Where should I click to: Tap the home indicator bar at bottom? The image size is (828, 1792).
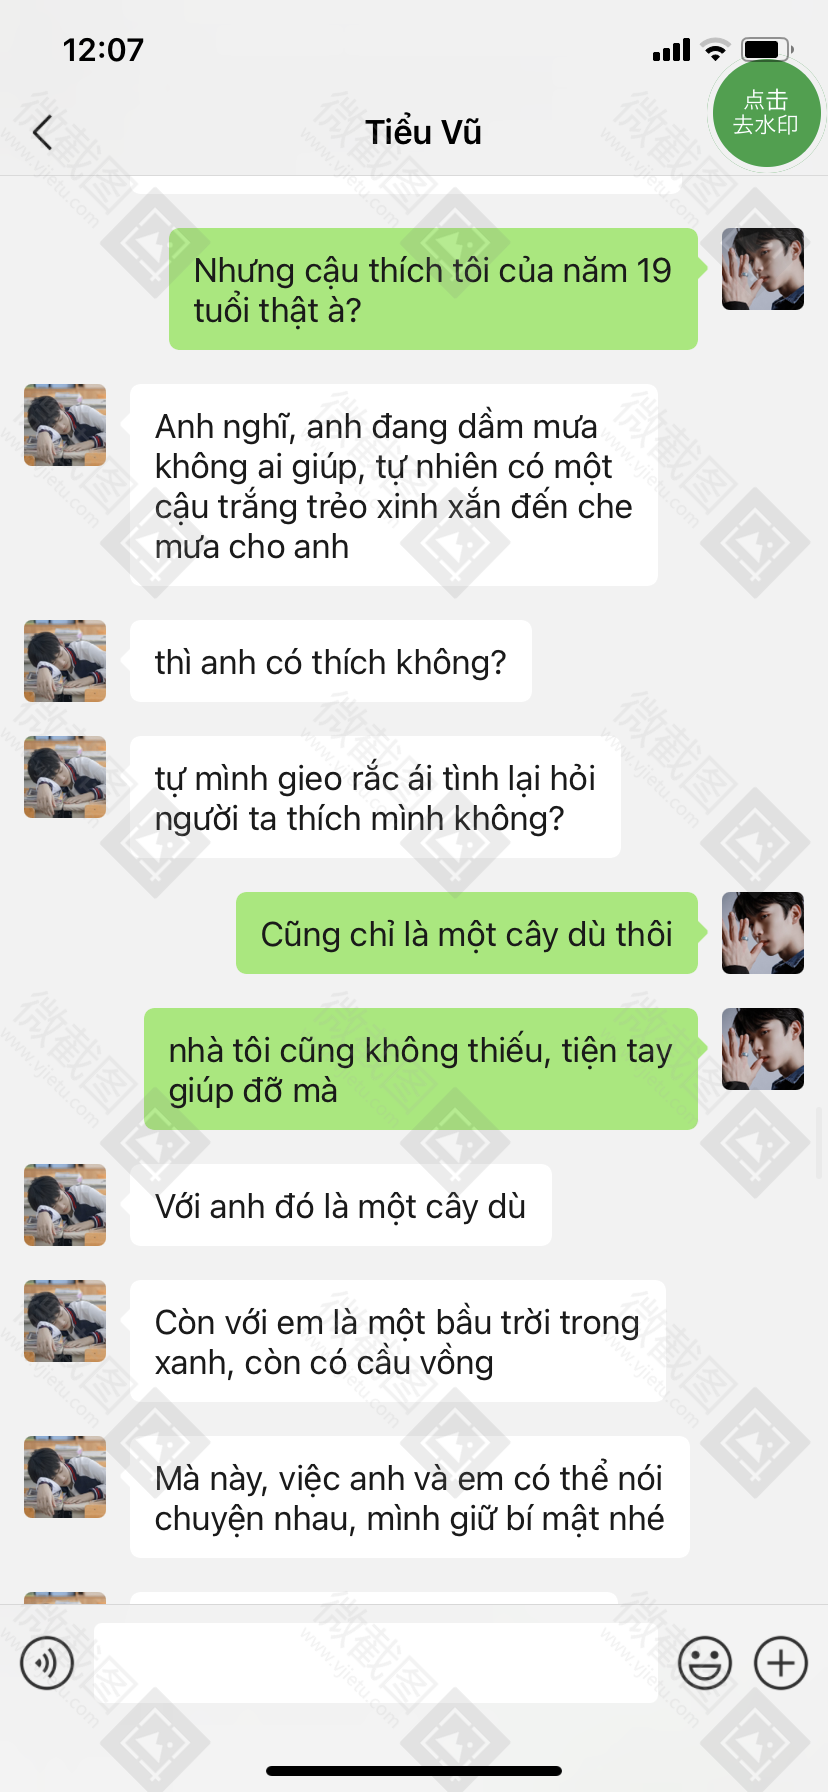[x=414, y=1771]
